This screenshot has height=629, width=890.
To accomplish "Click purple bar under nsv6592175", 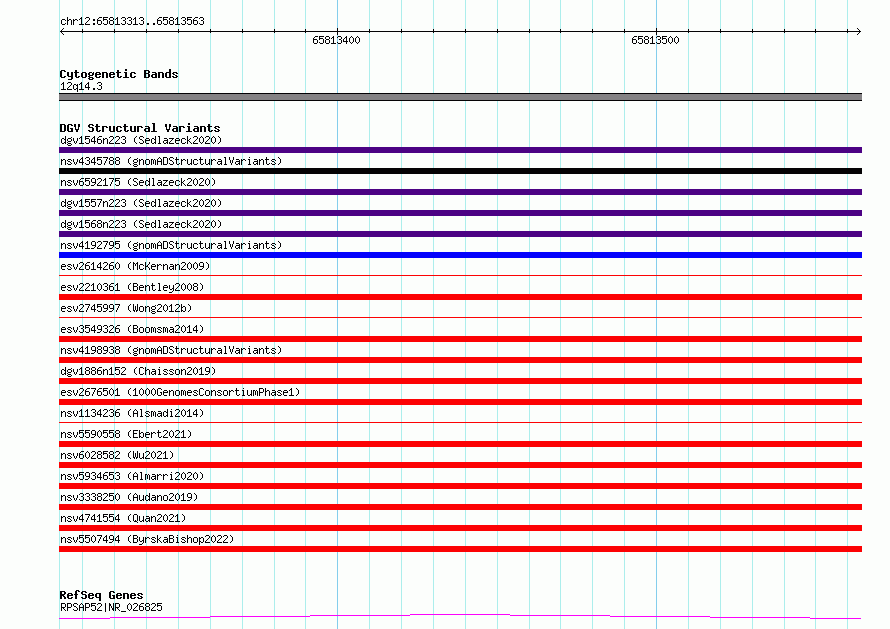I will coord(460,192).
